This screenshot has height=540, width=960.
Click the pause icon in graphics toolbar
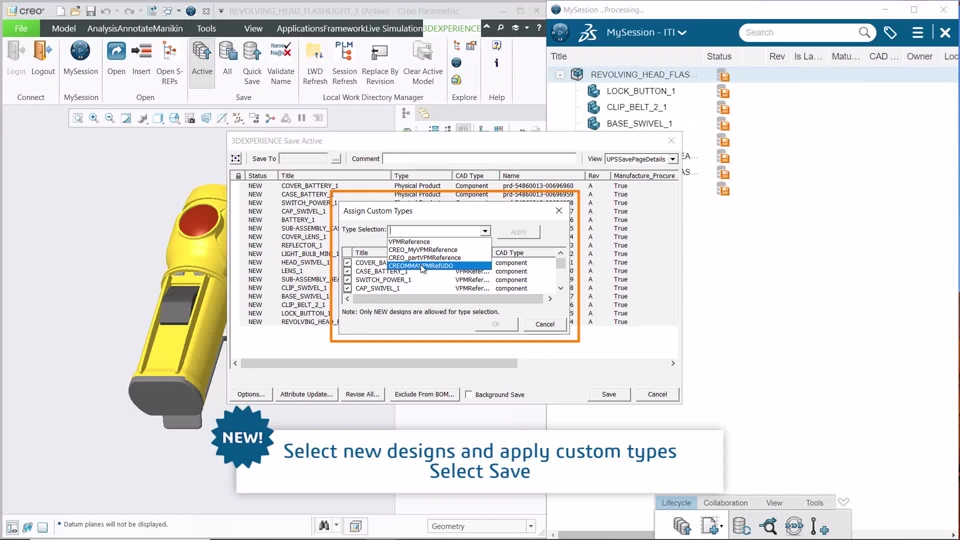pos(302,118)
